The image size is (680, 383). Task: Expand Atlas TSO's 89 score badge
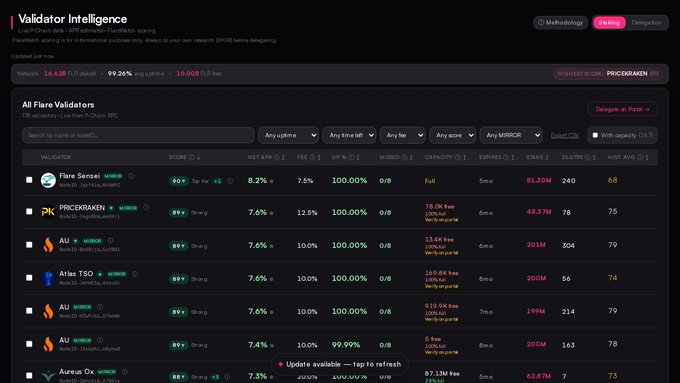178,279
